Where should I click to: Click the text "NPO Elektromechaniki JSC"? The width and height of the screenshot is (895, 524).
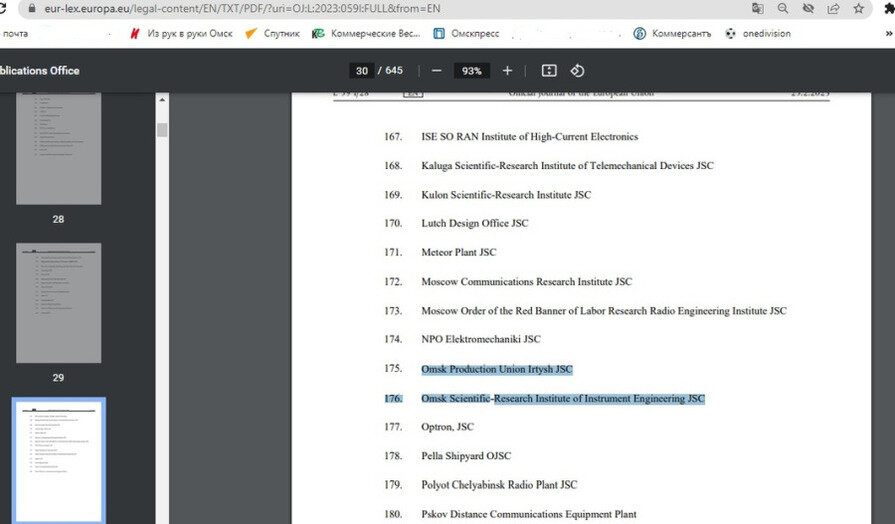[481, 339]
